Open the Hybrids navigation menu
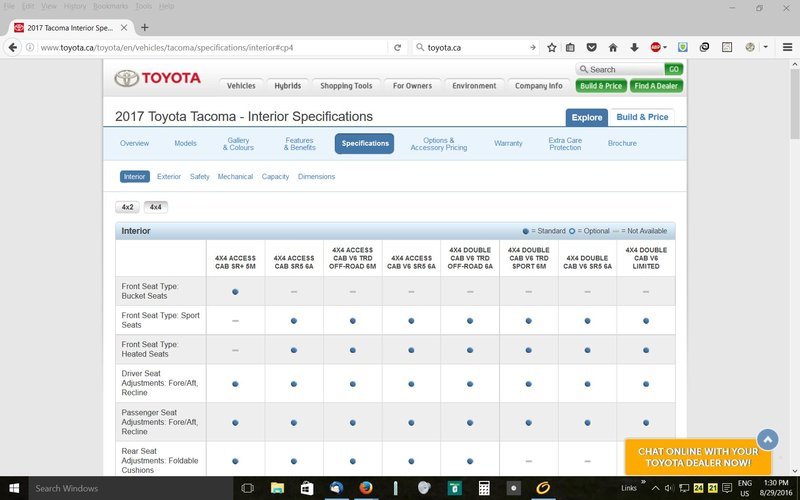 click(x=288, y=86)
